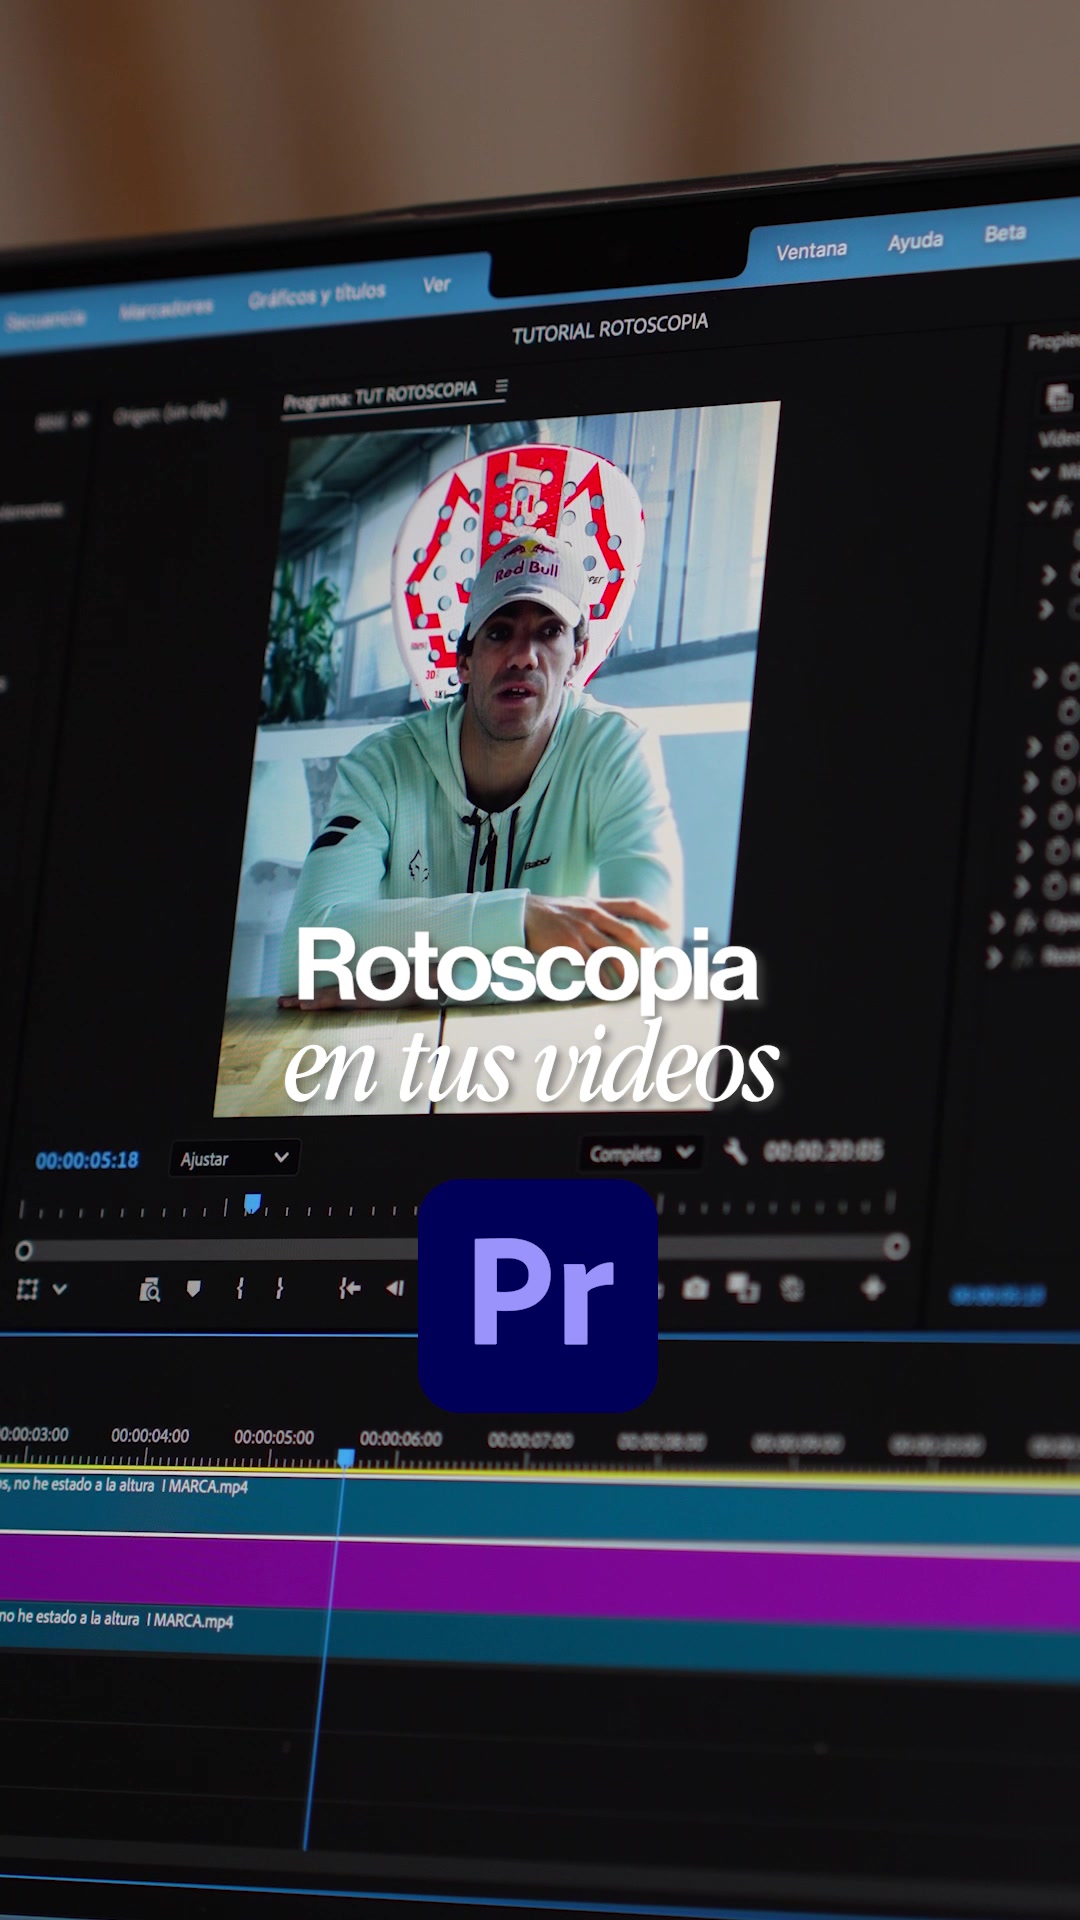Open the Ver menu
The image size is (1080, 1920).
436,285
